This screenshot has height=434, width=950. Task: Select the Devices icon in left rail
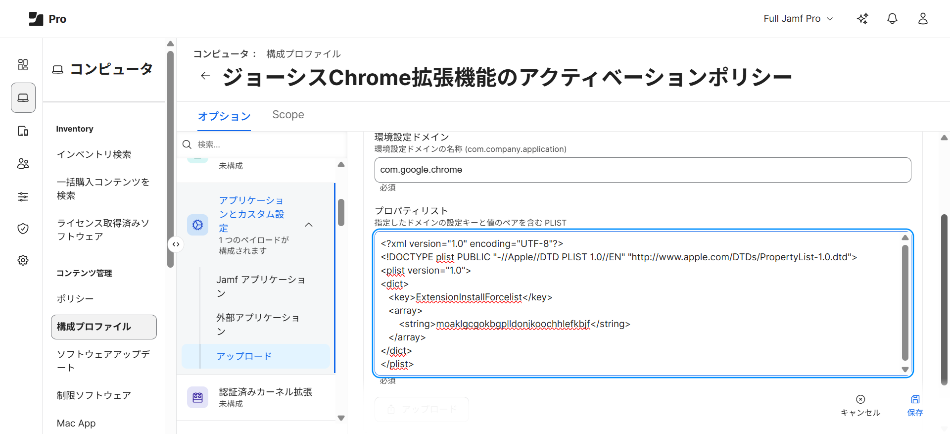tap(22, 131)
